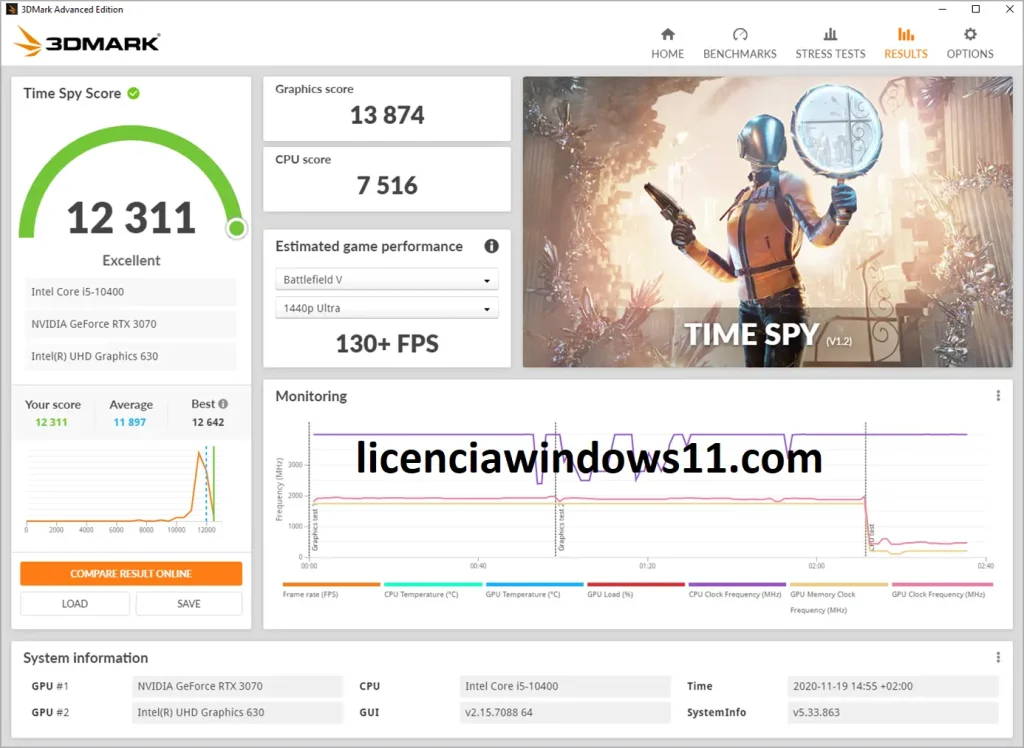Open the STRESS TESTS tab
1024x748 pixels.
830,43
